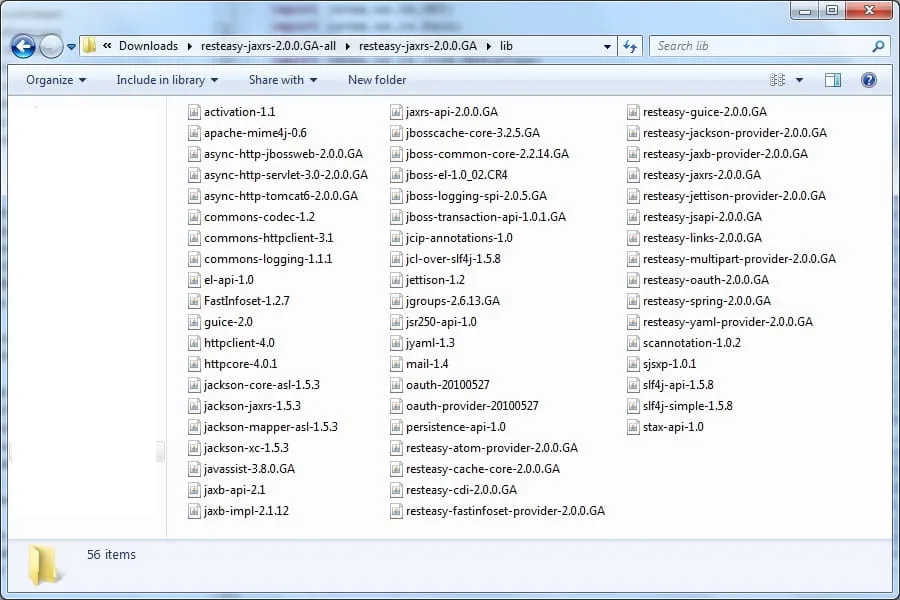The height and width of the screenshot is (600, 900).
Task: Select the file name commons-logging-1.1.1
Action: [x=268, y=259]
